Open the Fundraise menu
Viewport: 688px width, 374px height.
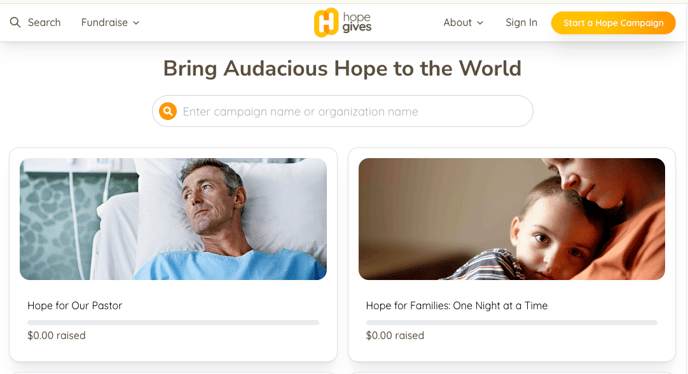[110, 22]
